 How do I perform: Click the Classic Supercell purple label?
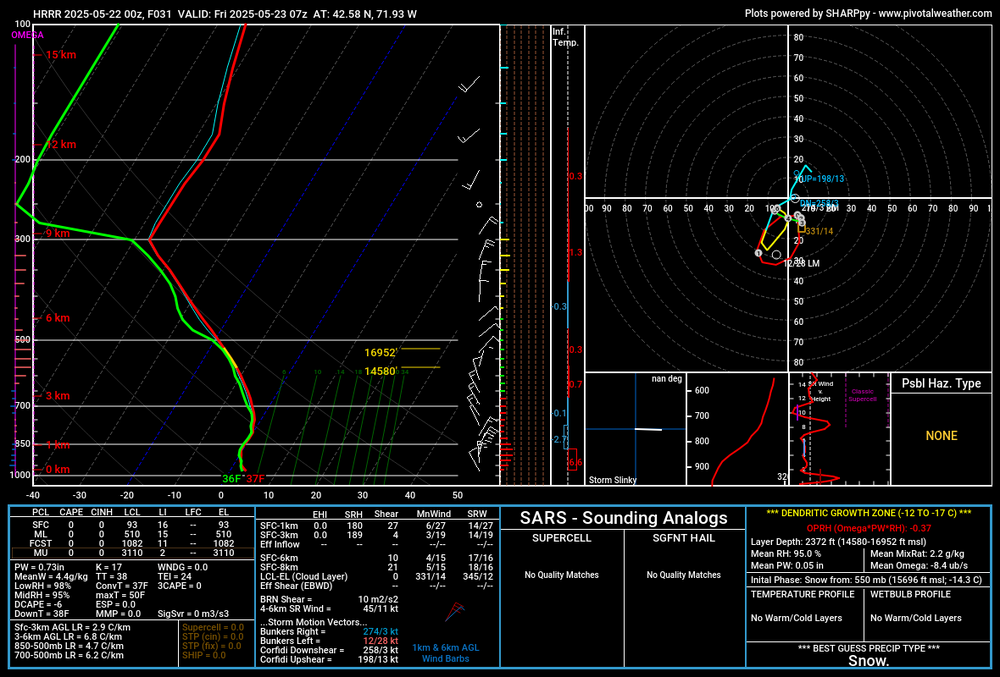[862, 395]
